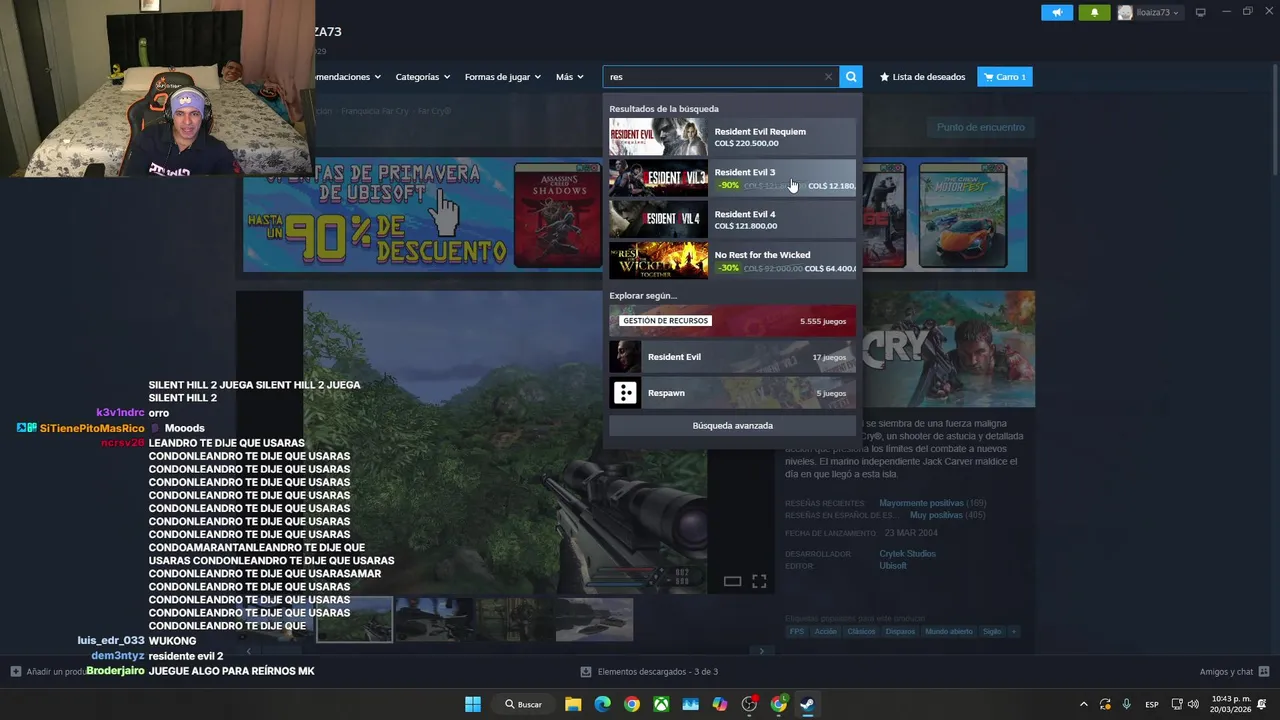Image resolution: width=1280 pixels, height=720 pixels.
Task: Click the Mundo abierto tag
Action: click(x=949, y=632)
